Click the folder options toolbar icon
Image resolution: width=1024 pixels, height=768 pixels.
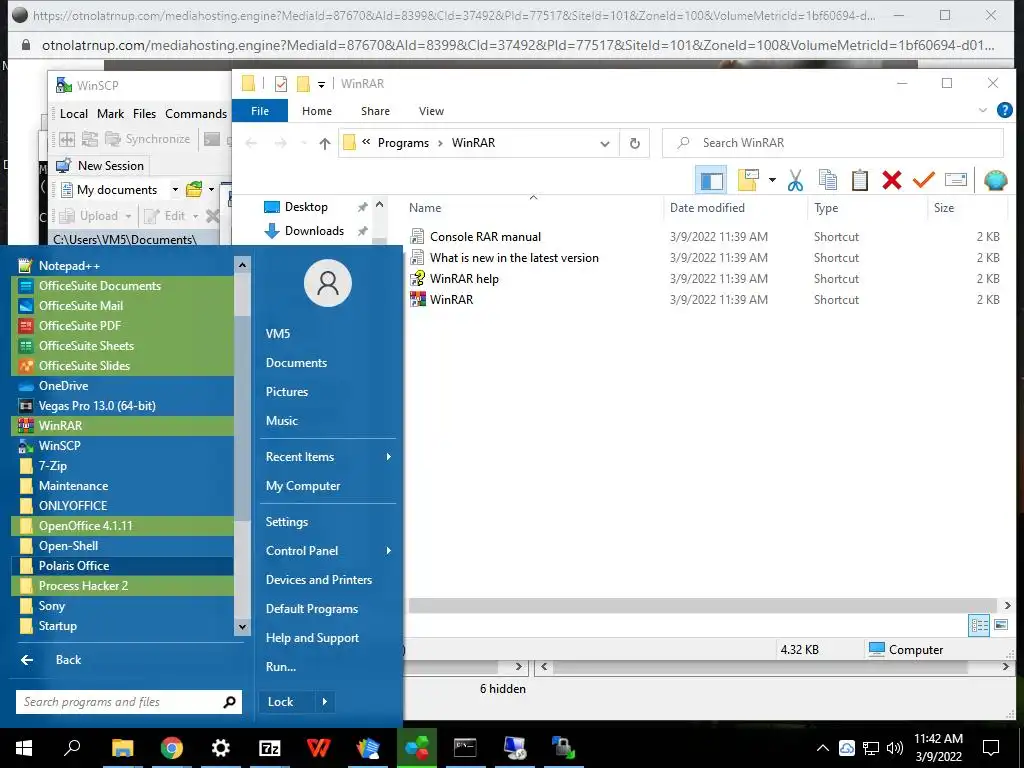(748, 180)
